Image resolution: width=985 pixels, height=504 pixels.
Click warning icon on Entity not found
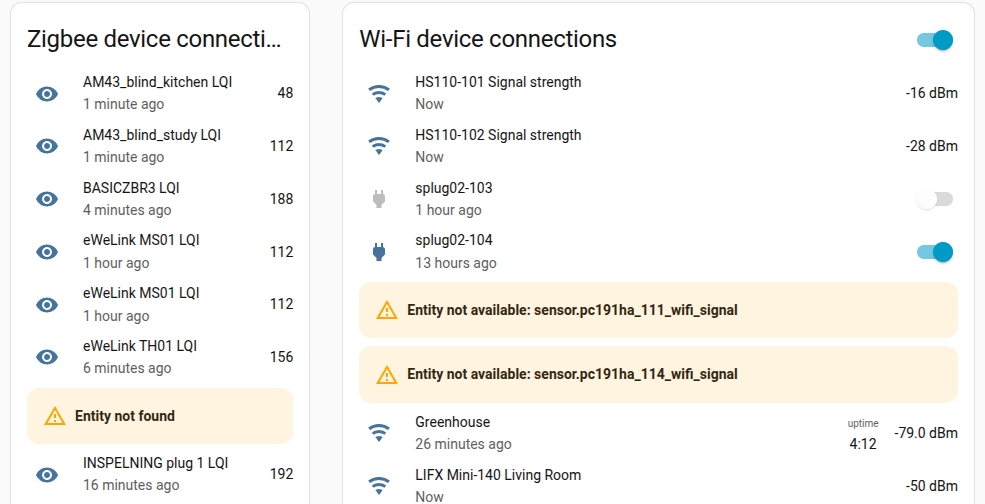coord(55,416)
